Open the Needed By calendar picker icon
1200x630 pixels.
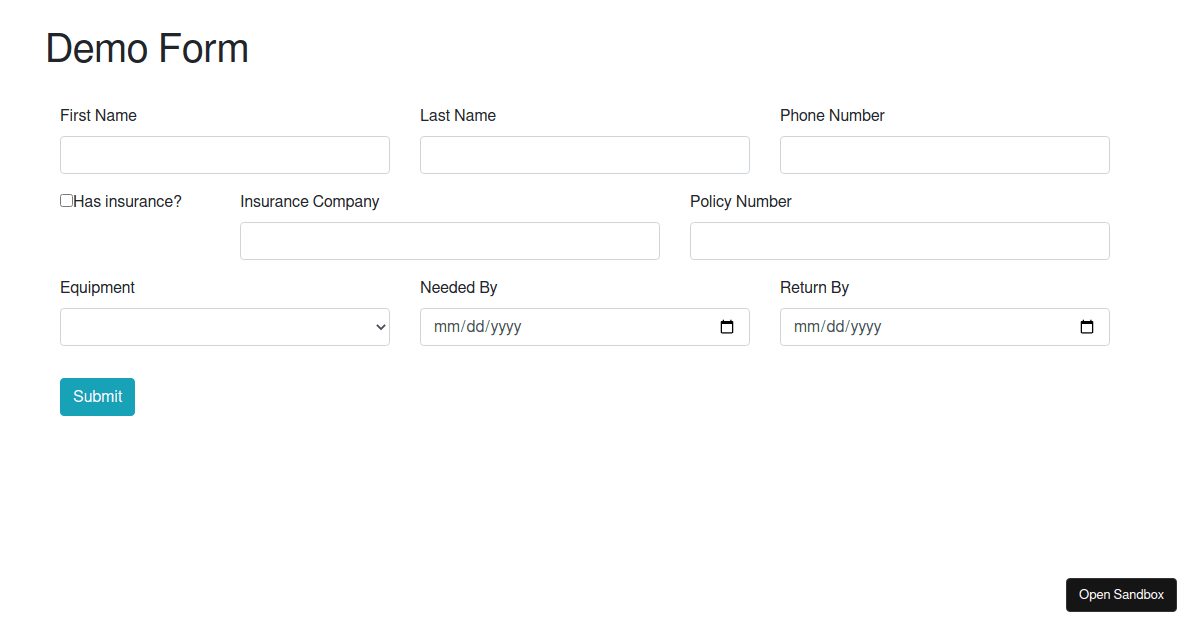pos(727,327)
